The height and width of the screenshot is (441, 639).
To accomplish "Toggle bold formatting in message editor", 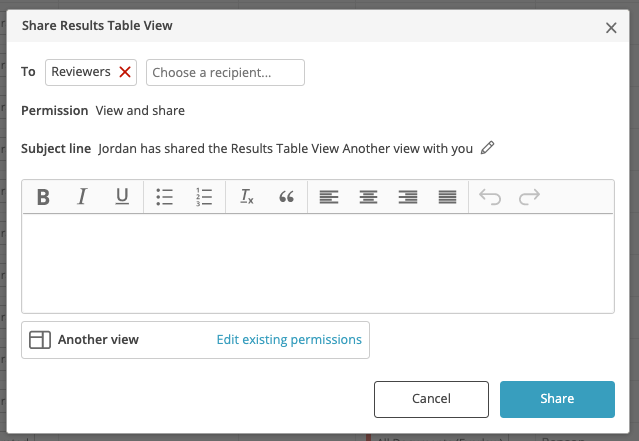I will (x=43, y=197).
